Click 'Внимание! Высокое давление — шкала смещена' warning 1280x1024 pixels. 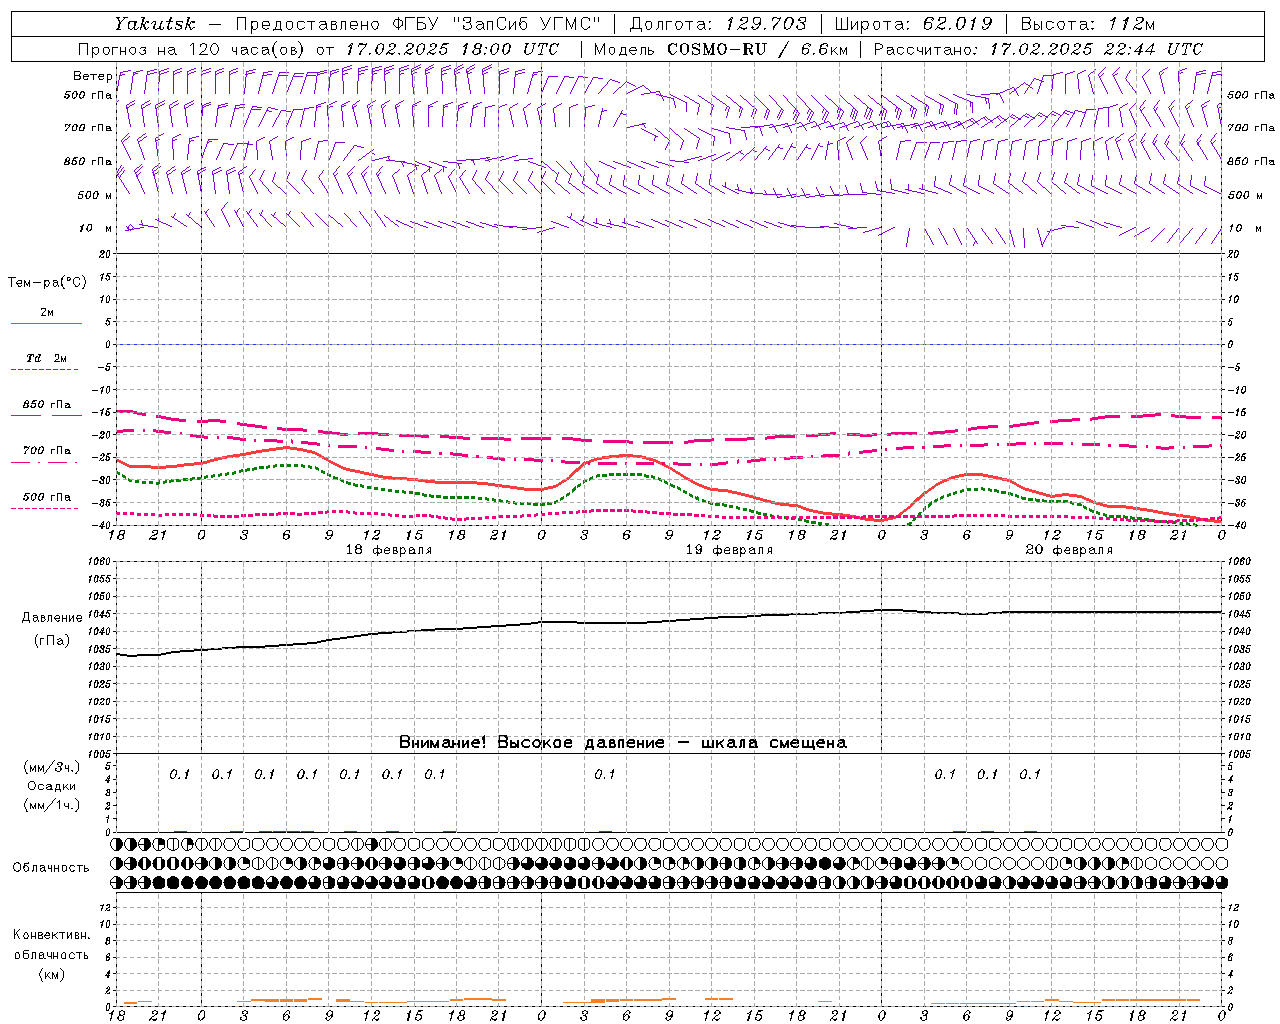[x=623, y=742]
